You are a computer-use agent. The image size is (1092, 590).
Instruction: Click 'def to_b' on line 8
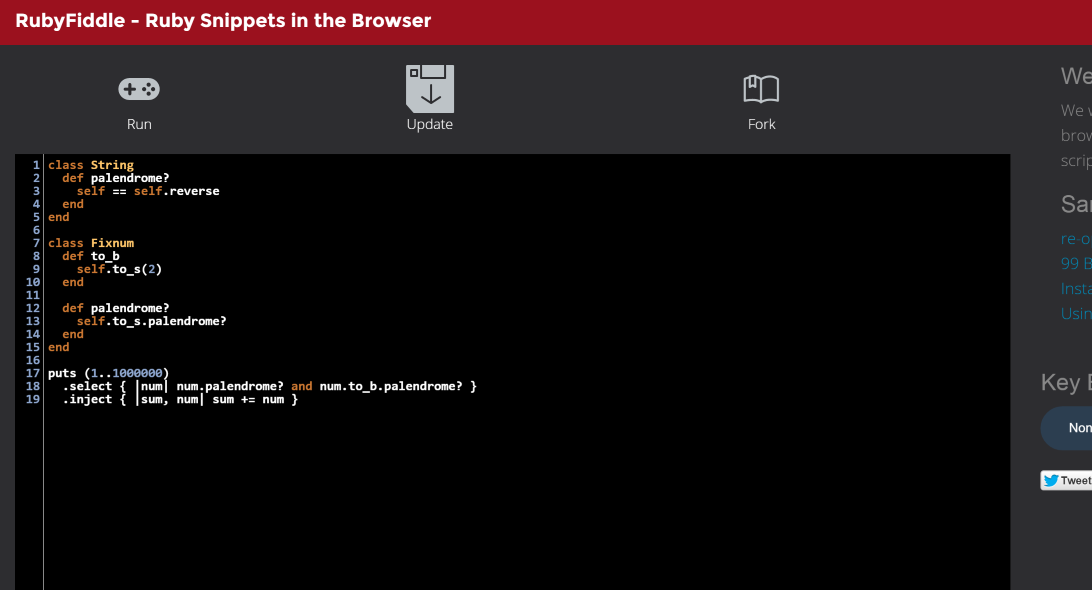click(x=91, y=256)
